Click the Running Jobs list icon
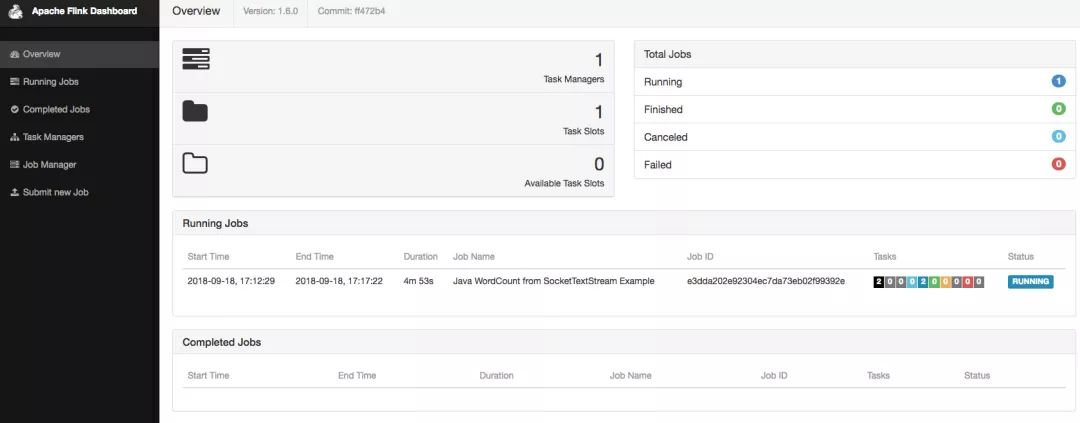 14,82
